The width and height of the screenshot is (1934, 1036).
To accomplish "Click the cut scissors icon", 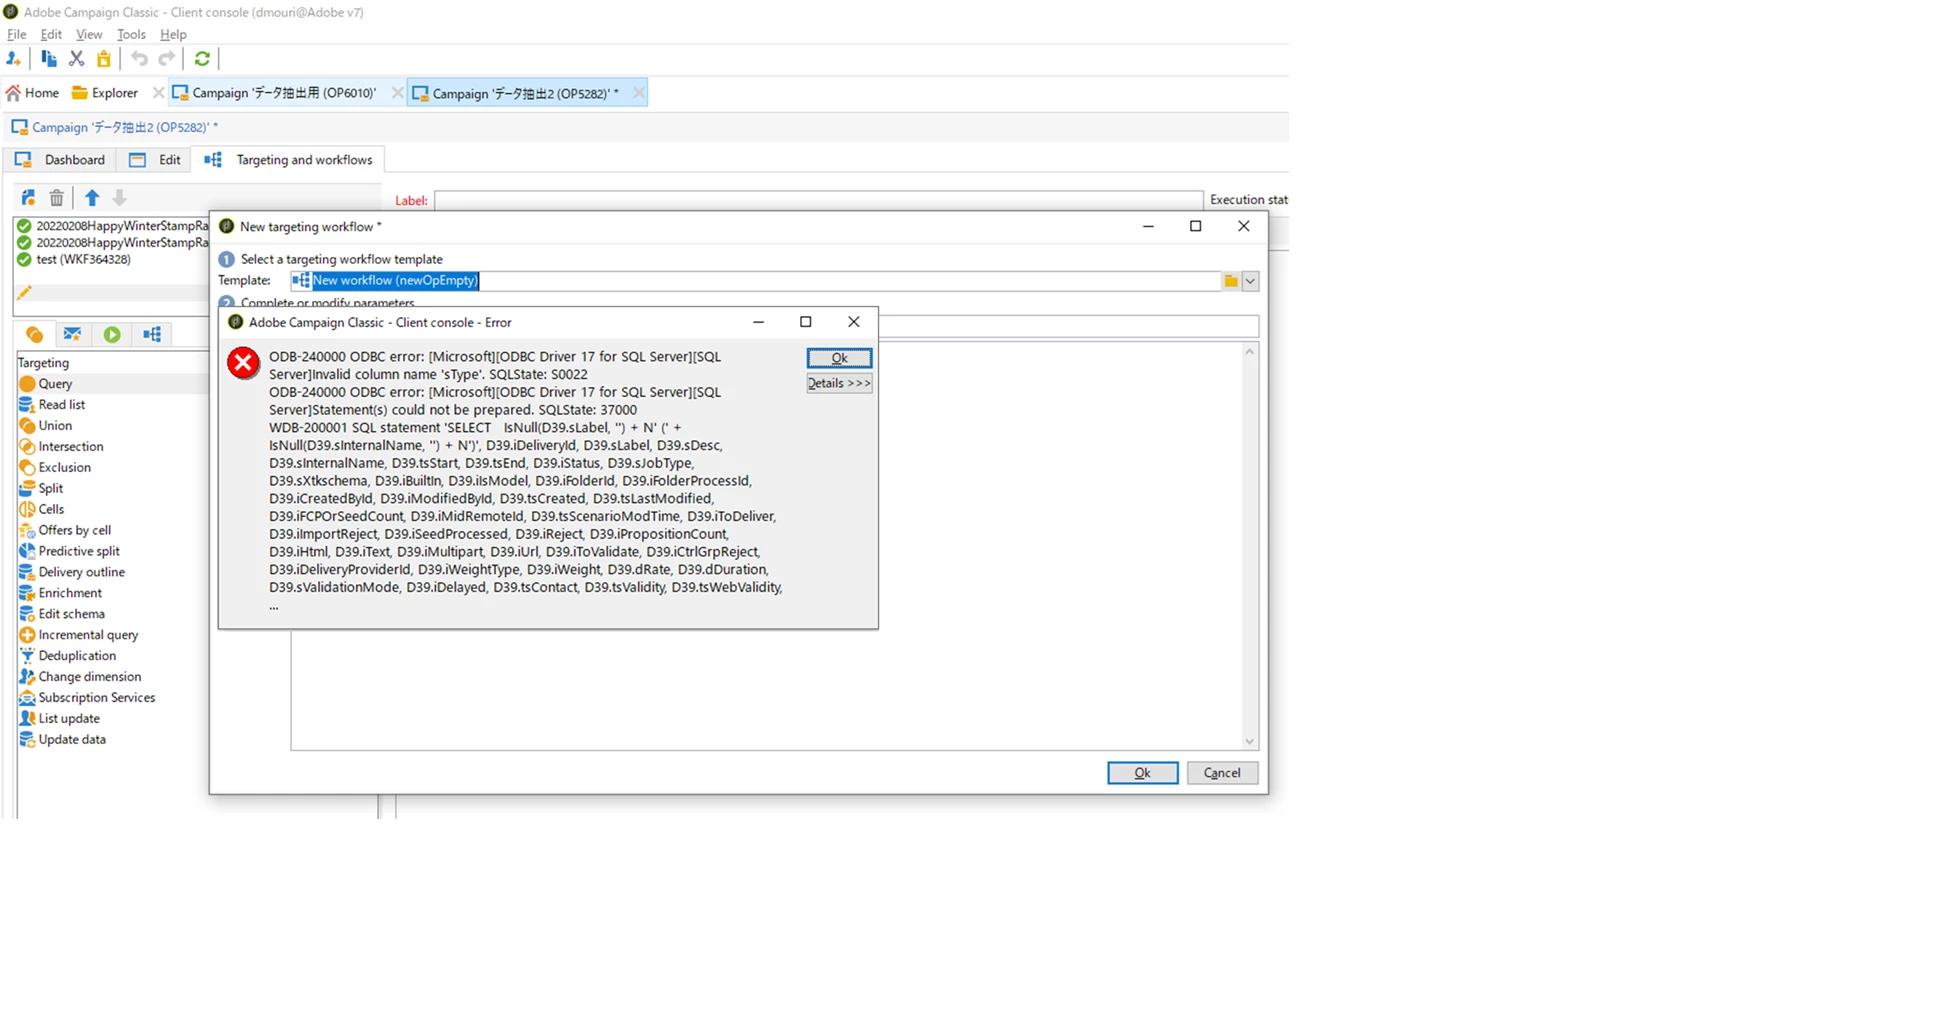I will click(x=76, y=59).
